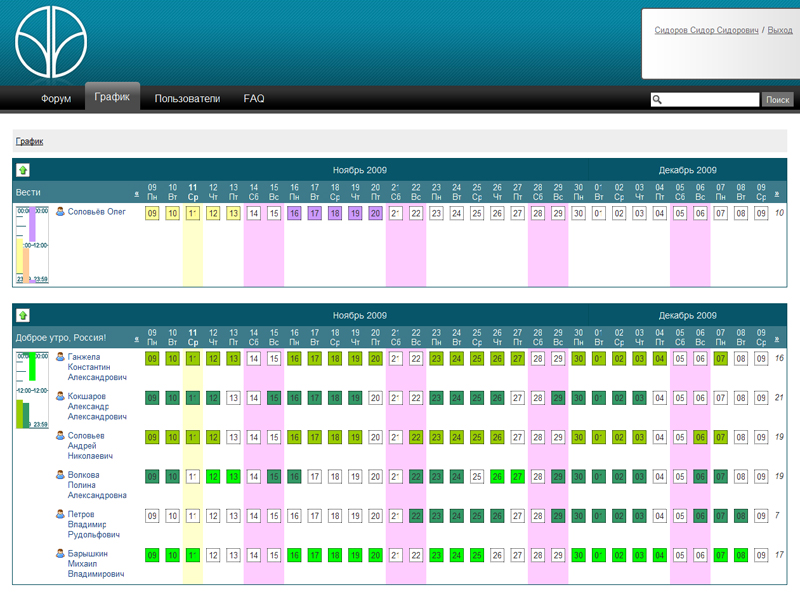Click user icon beside Барышкин Михаил
The image size is (800, 611).
click(60, 554)
